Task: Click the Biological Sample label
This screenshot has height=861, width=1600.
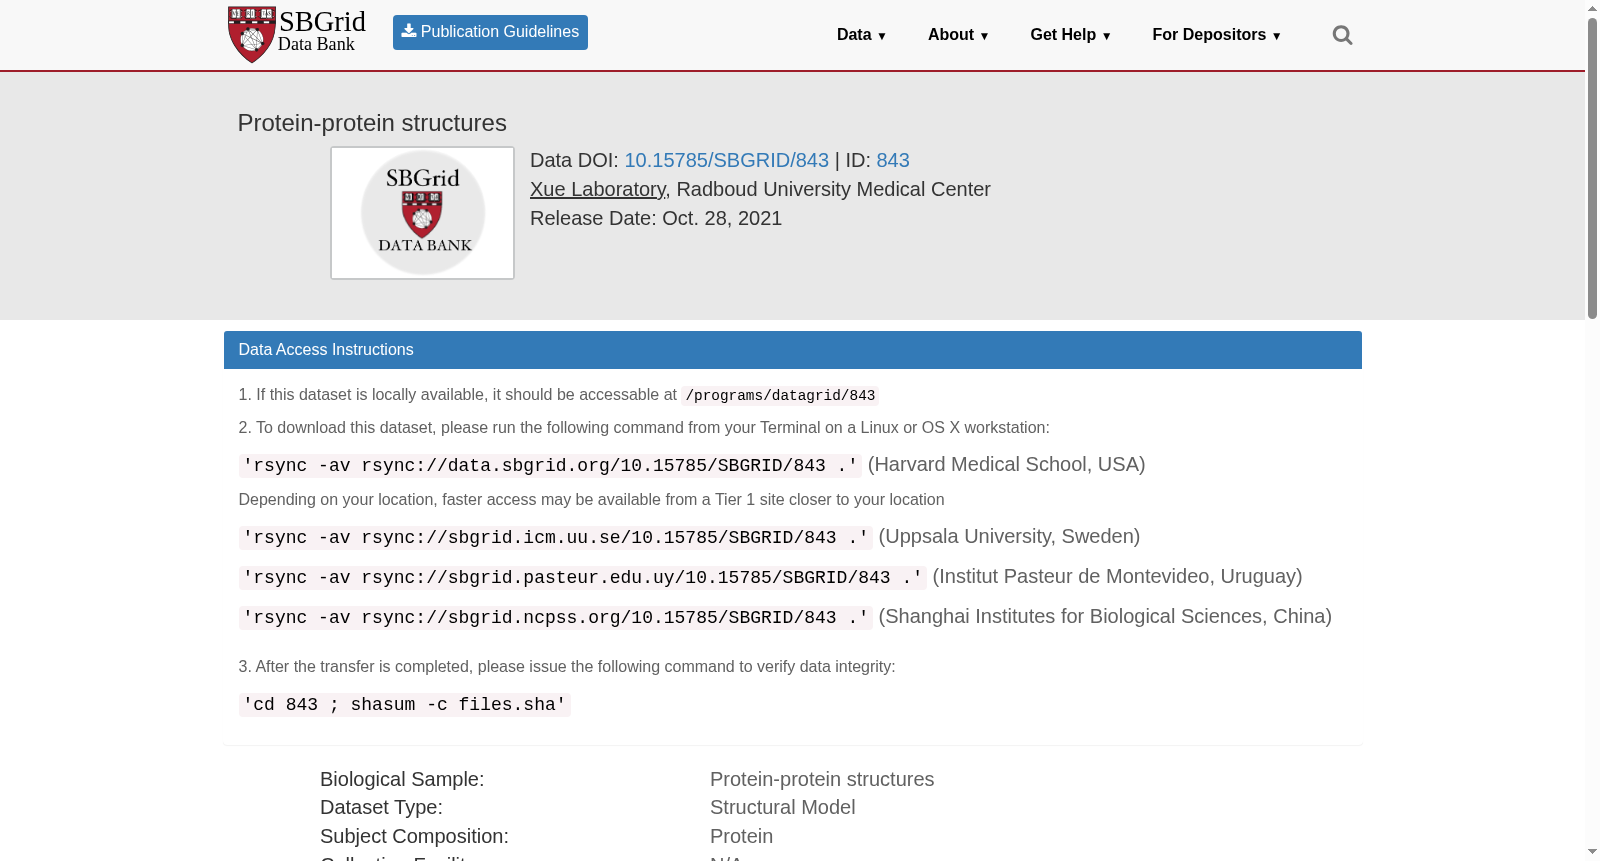Action: pyautogui.click(x=402, y=779)
